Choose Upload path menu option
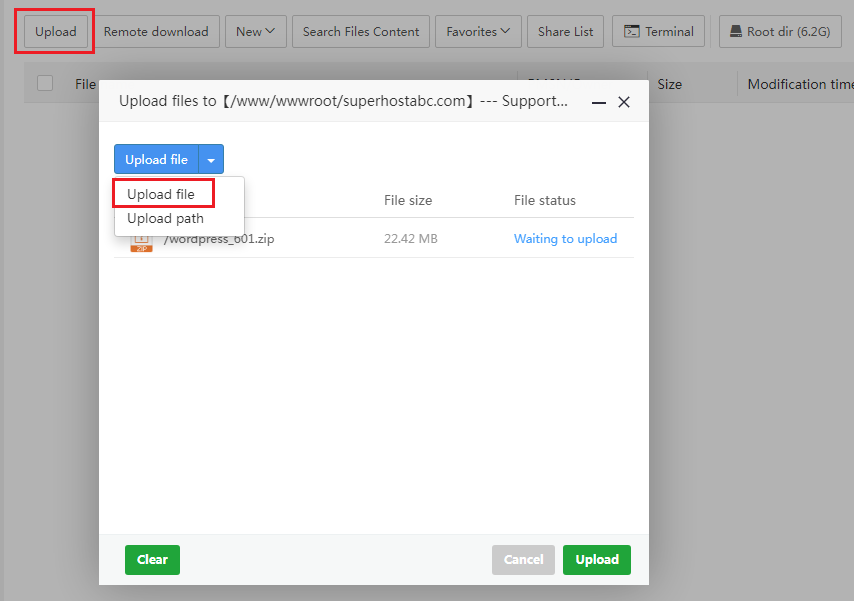 (x=165, y=218)
